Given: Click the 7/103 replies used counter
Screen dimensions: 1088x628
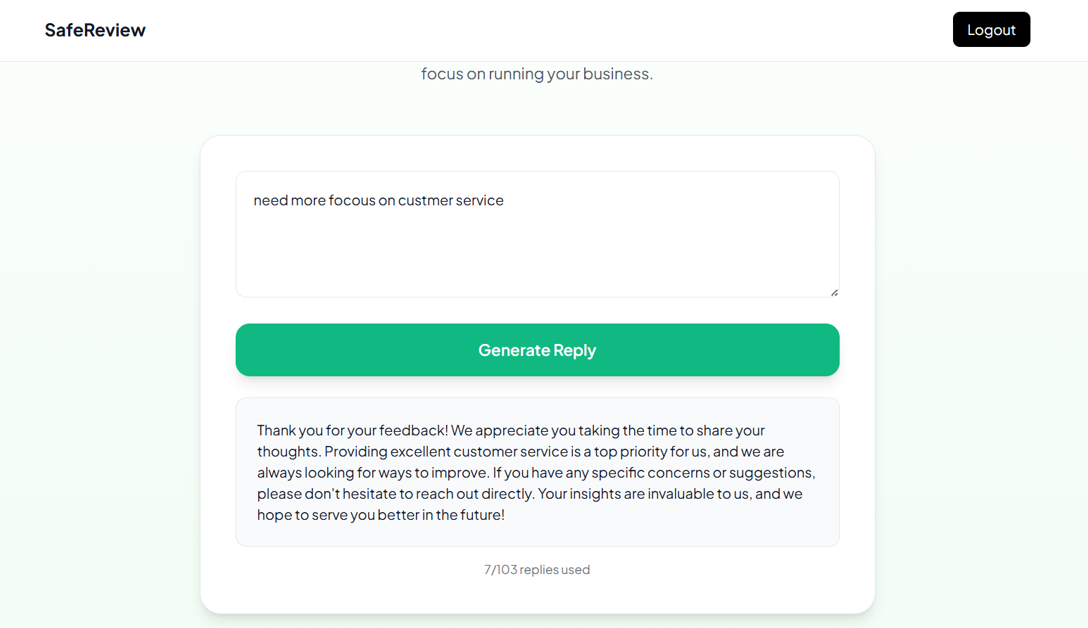Looking at the screenshot, I should pos(537,569).
